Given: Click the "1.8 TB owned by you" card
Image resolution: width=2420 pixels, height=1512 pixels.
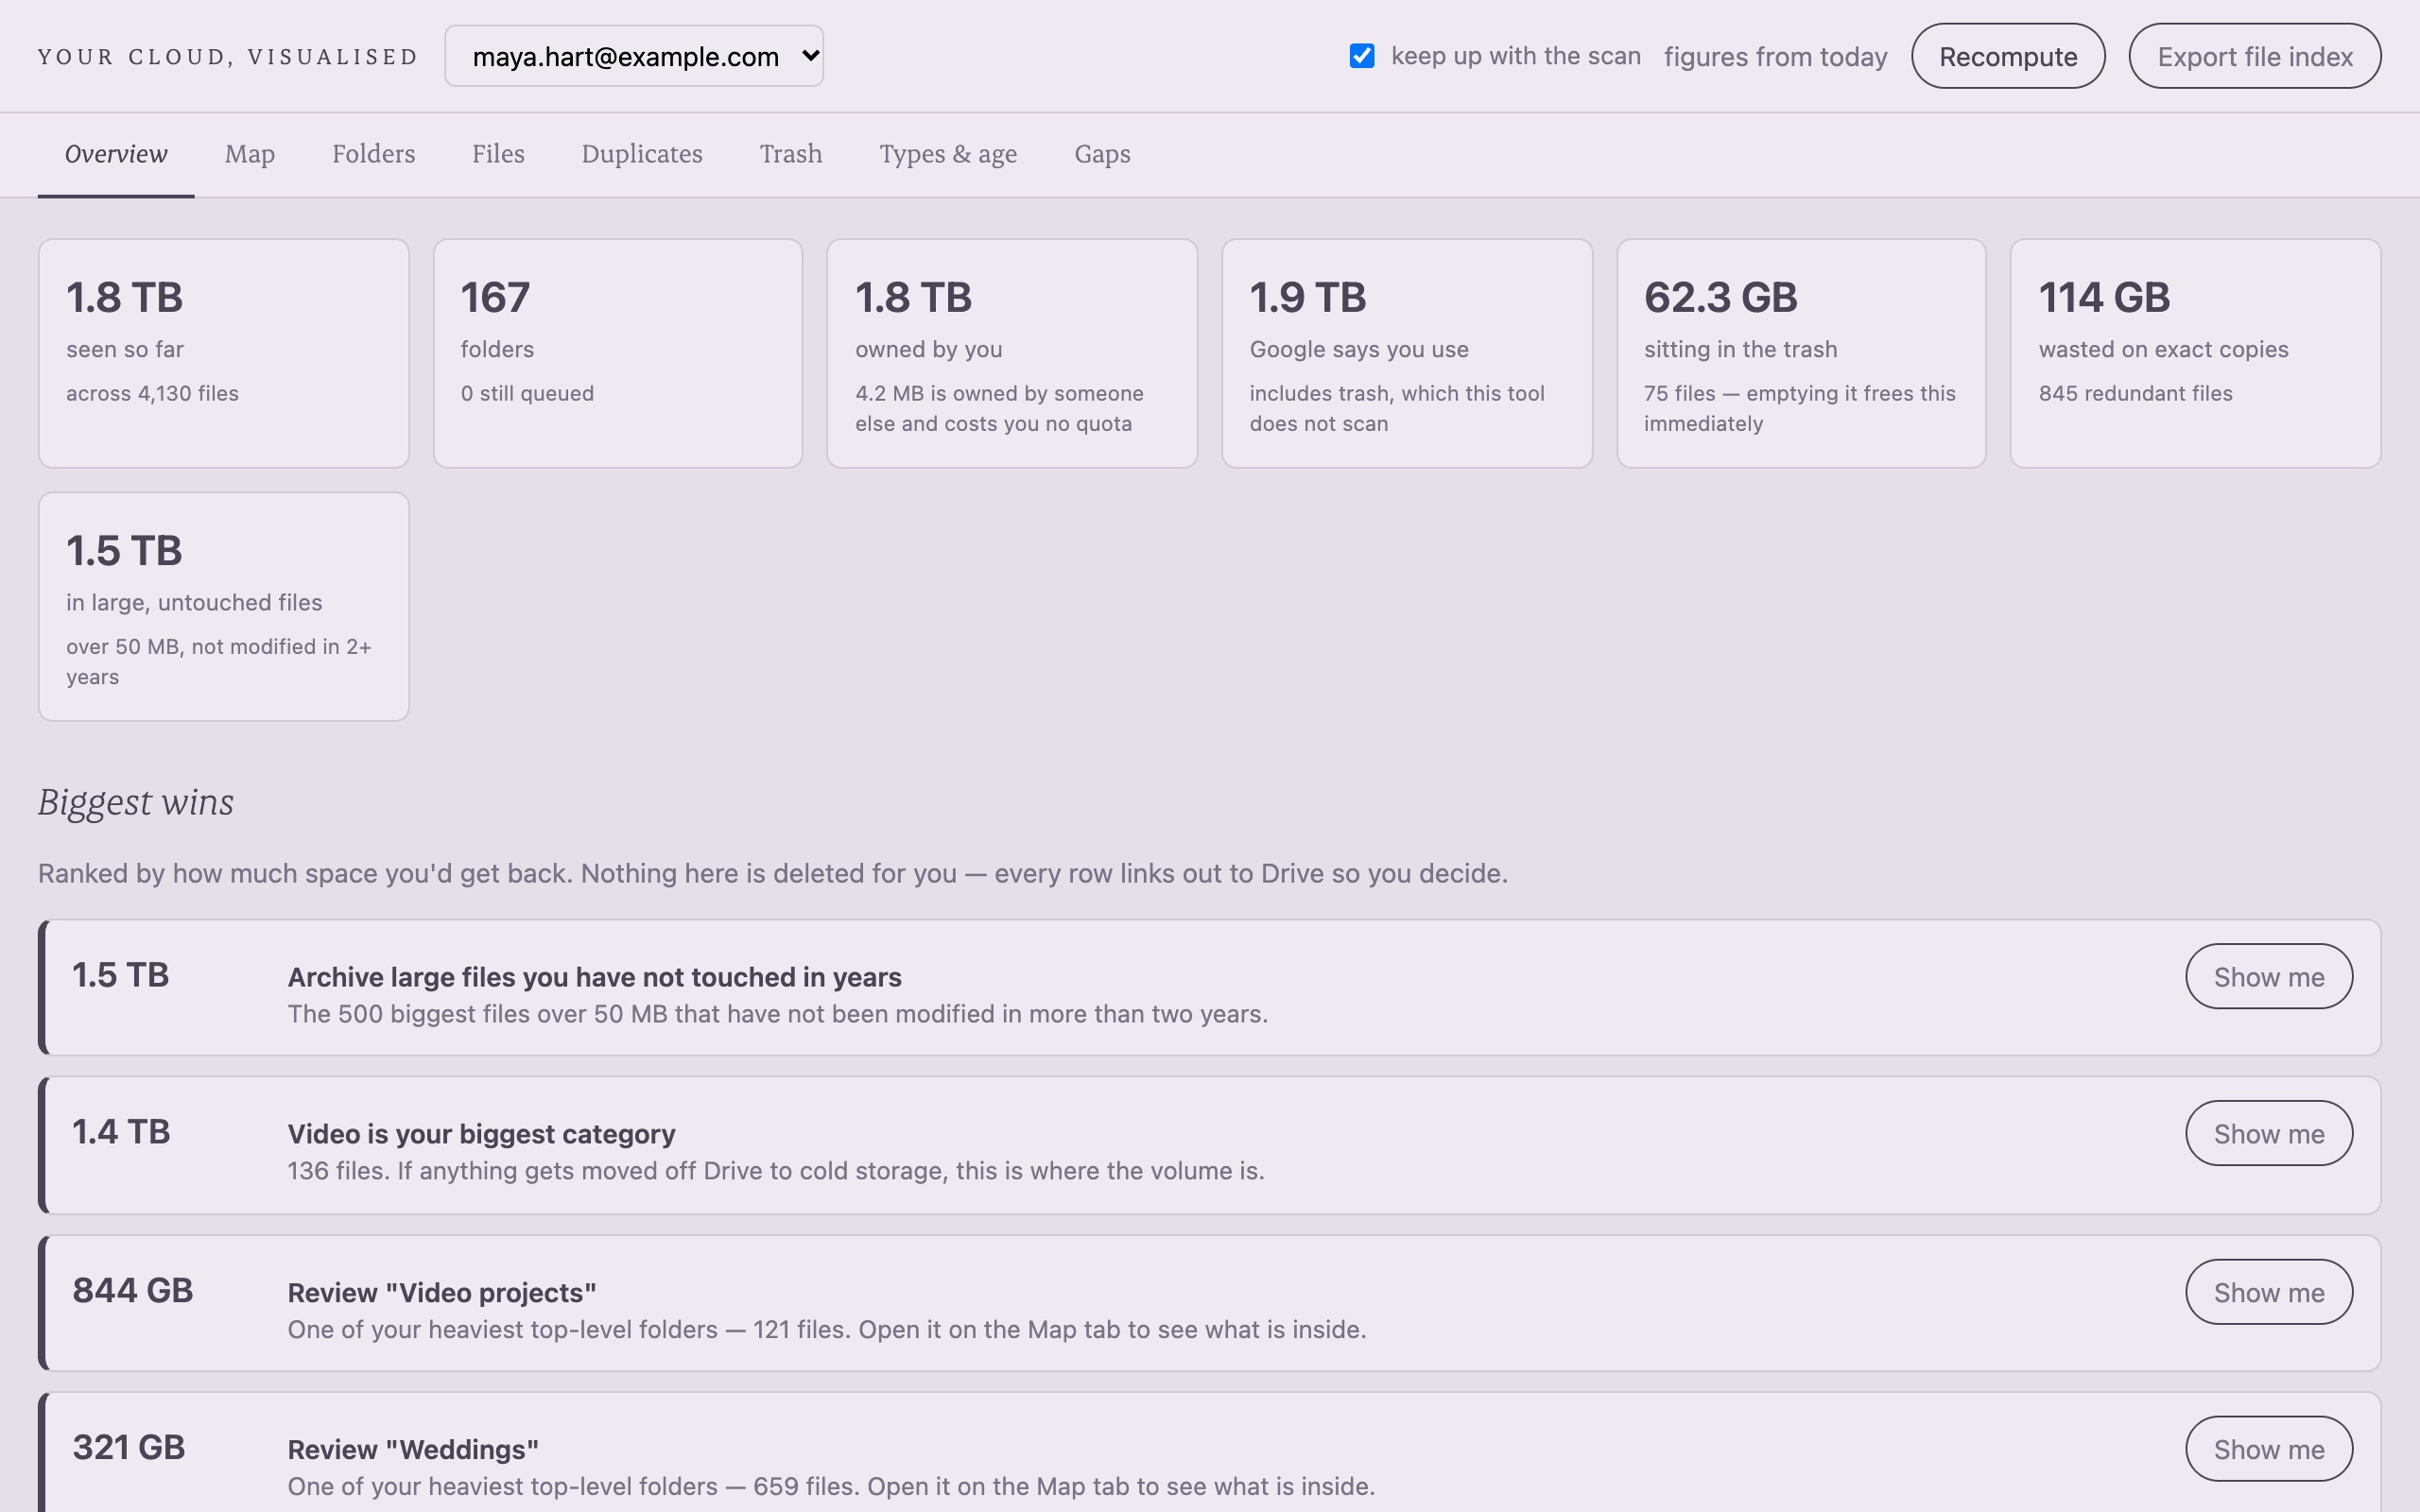Looking at the screenshot, I should [x=1012, y=353].
